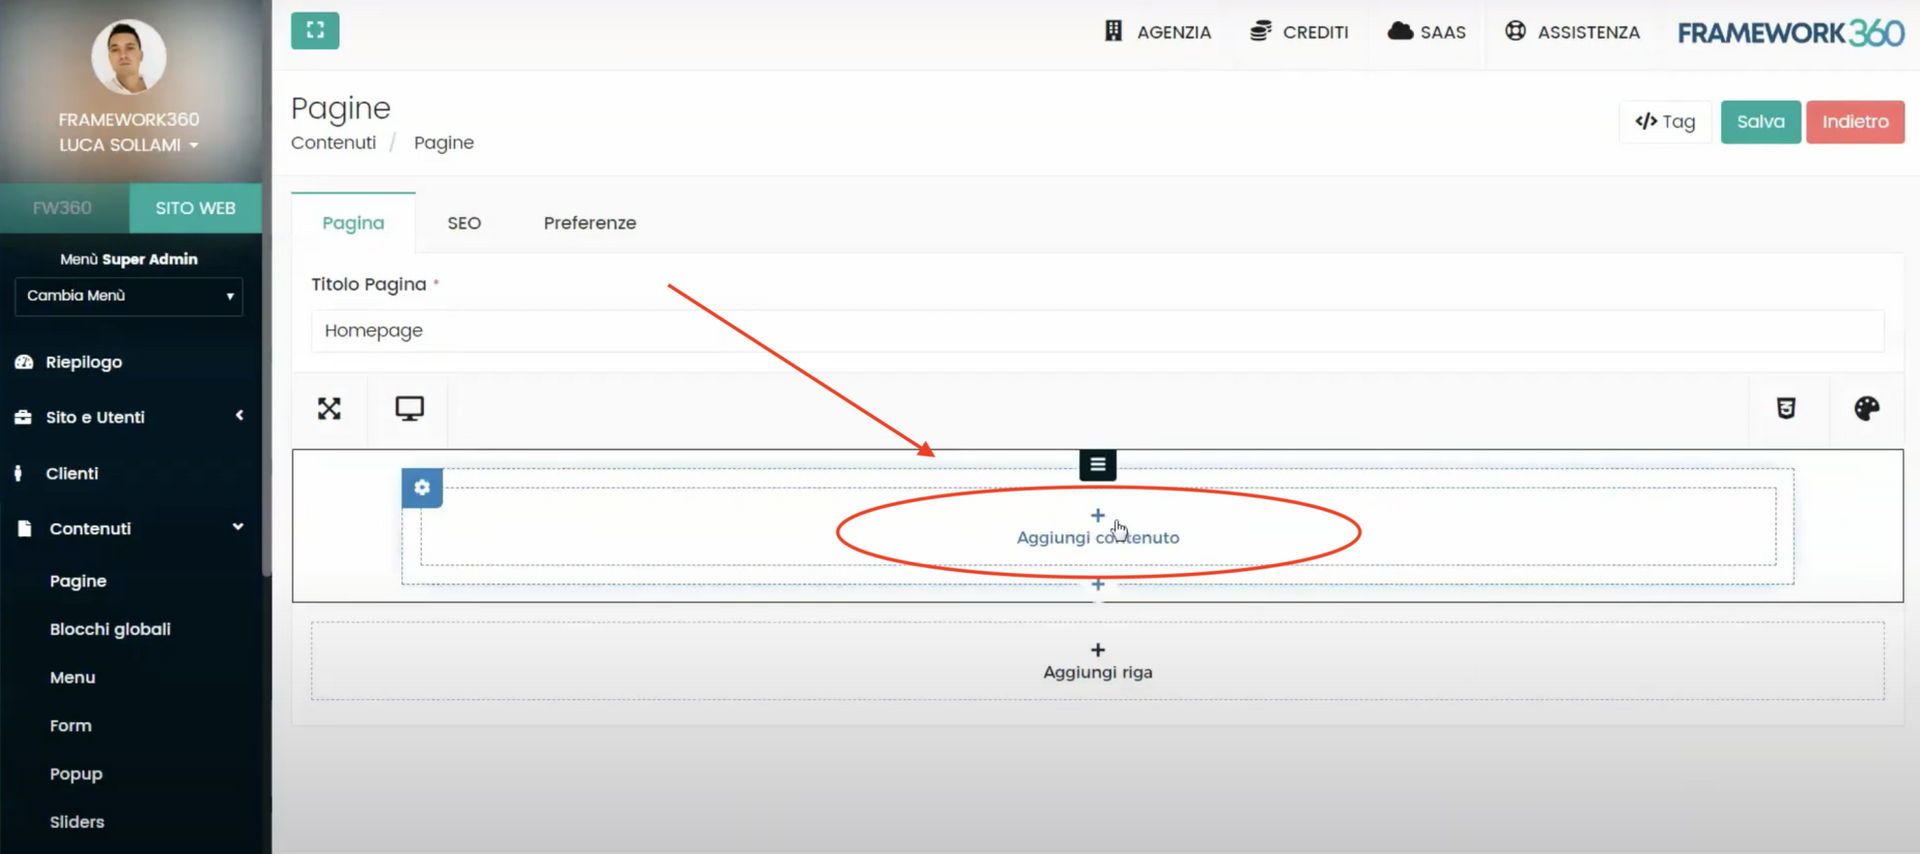The height and width of the screenshot is (854, 1920).
Task: Select the Pagina tab
Action: 353,223
